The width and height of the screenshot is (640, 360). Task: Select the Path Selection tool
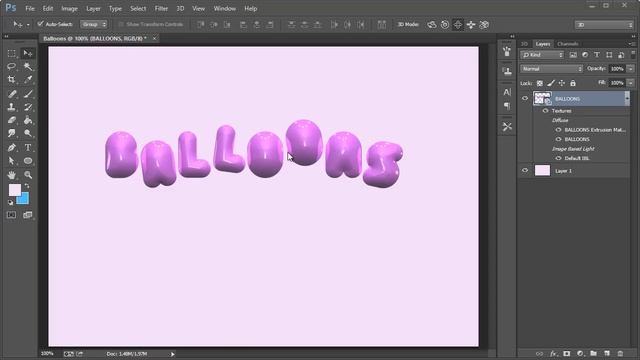(11, 161)
